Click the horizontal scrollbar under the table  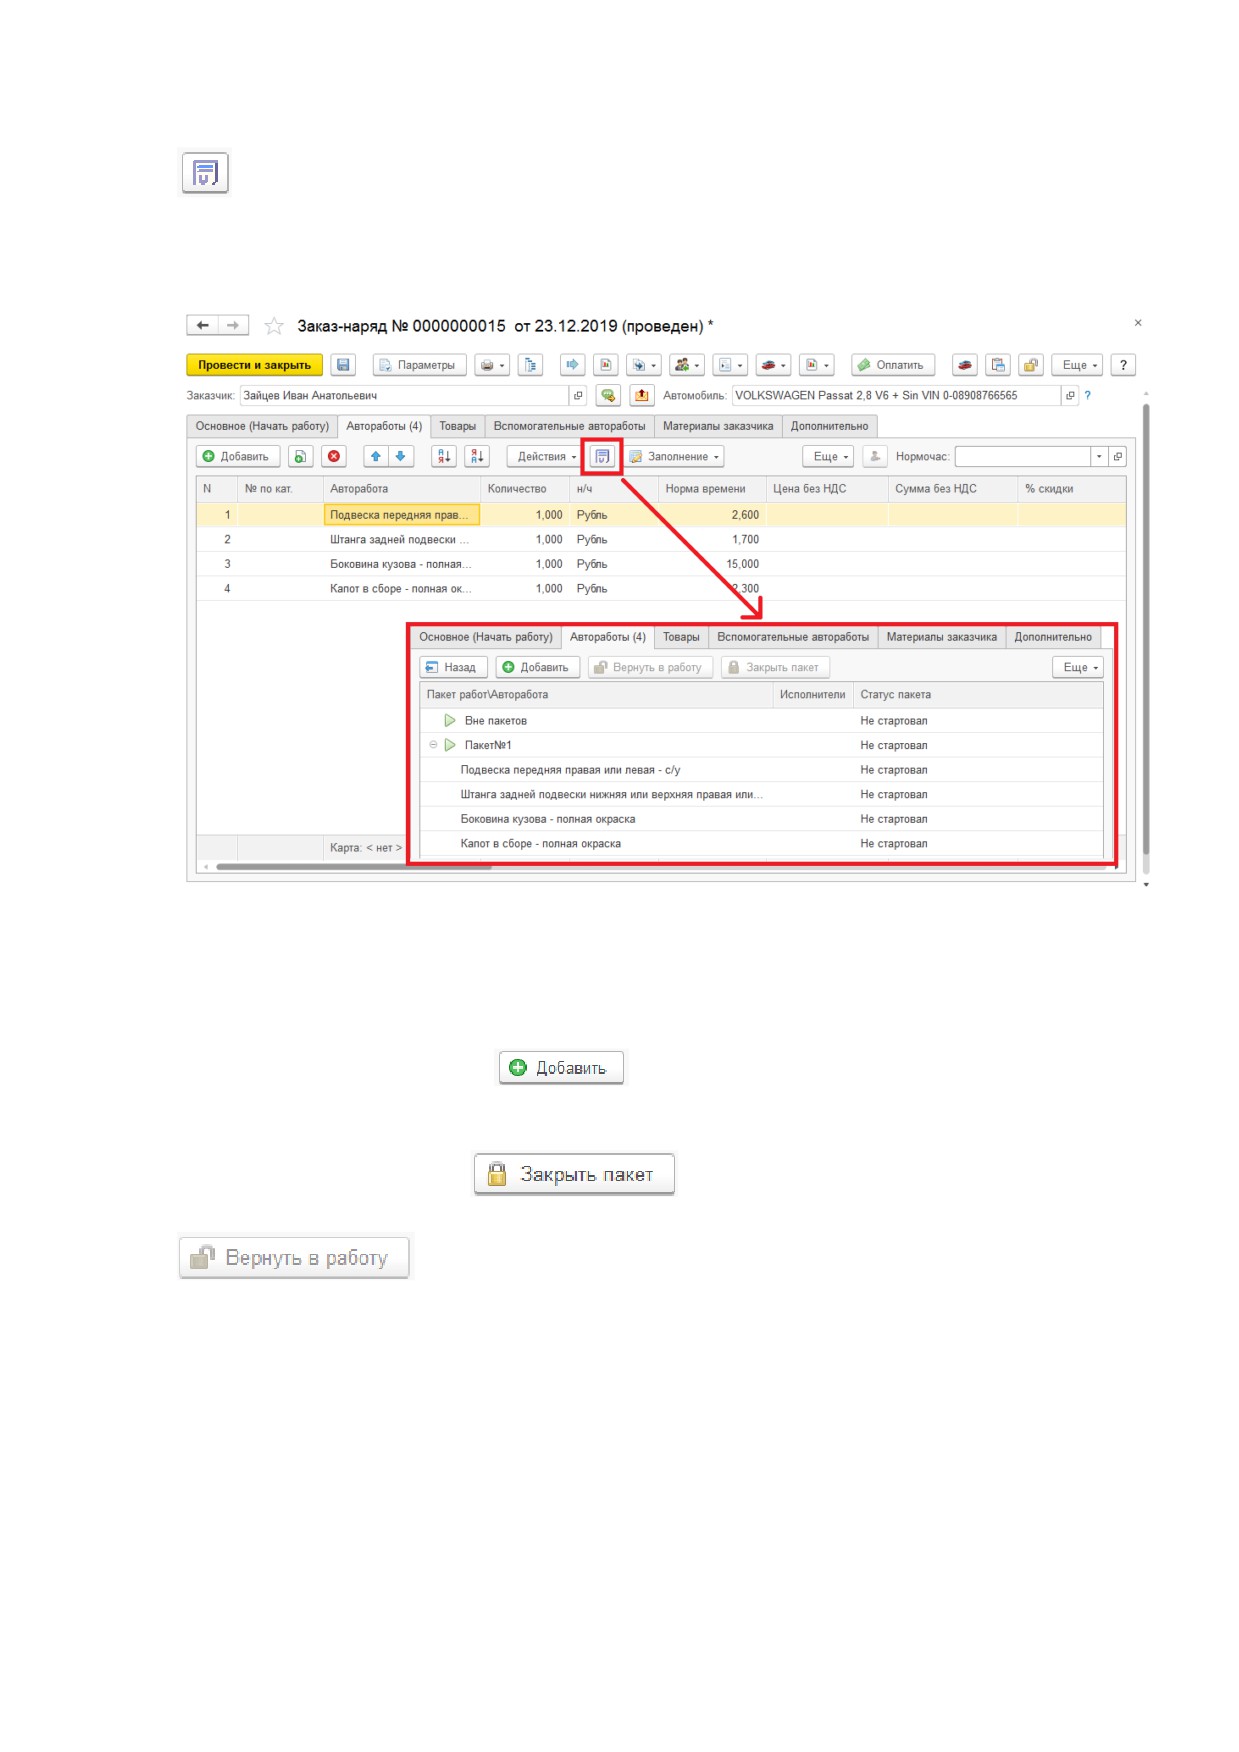pyautogui.click(x=353, y=867)
